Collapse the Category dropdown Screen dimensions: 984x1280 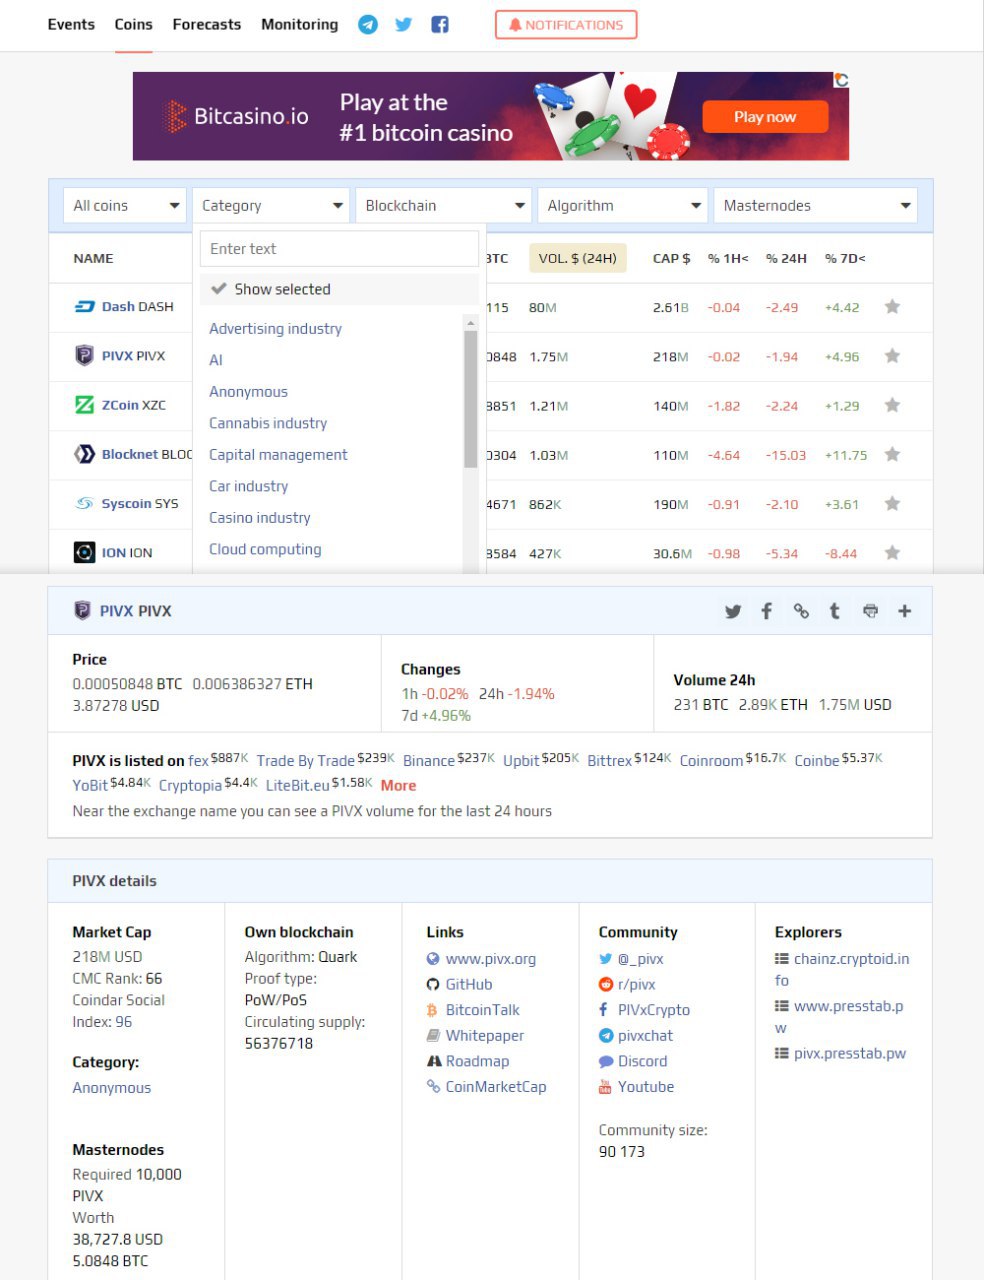(x=271, y=205)
